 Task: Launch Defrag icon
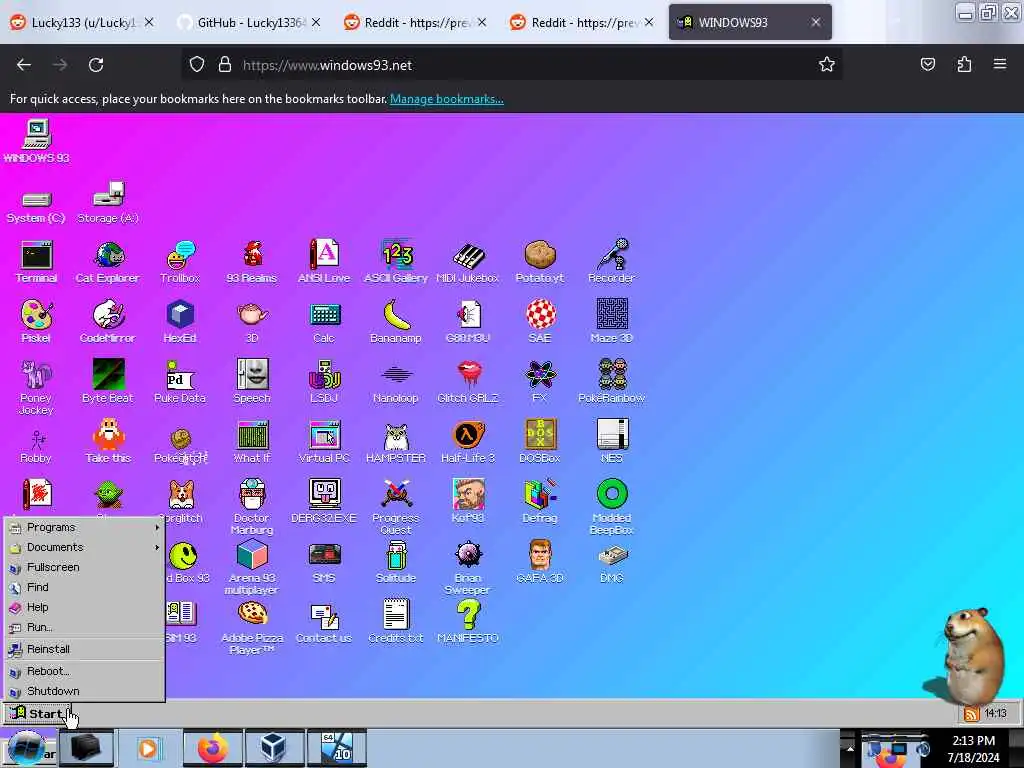539,502
